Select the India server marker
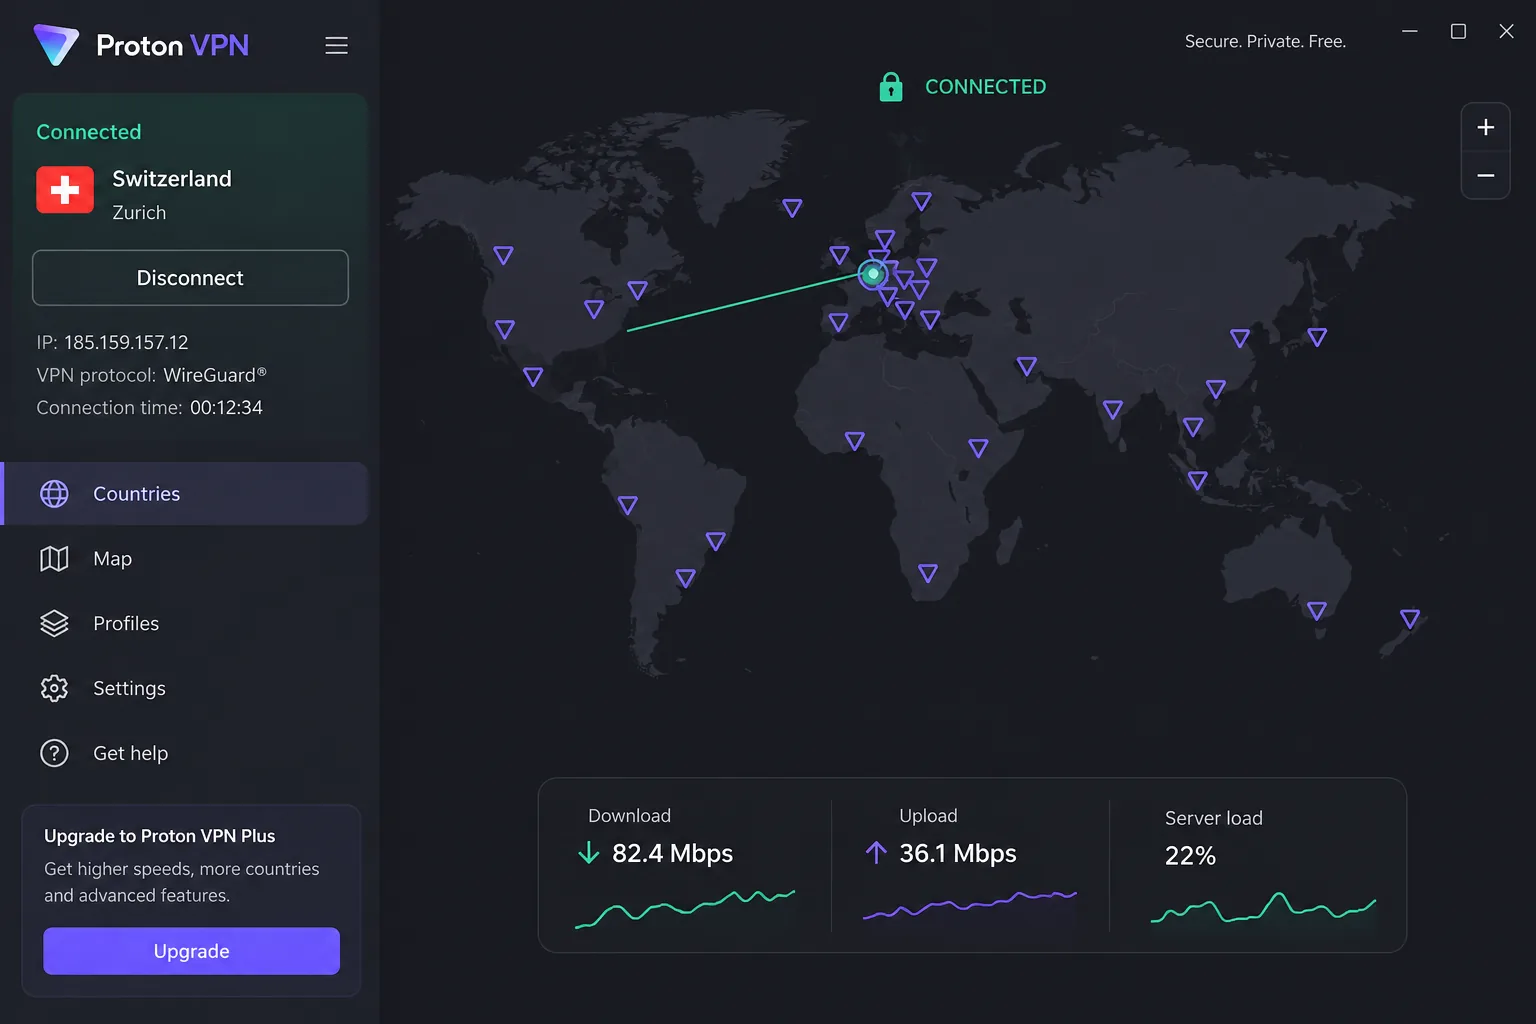 point(1113,409)
